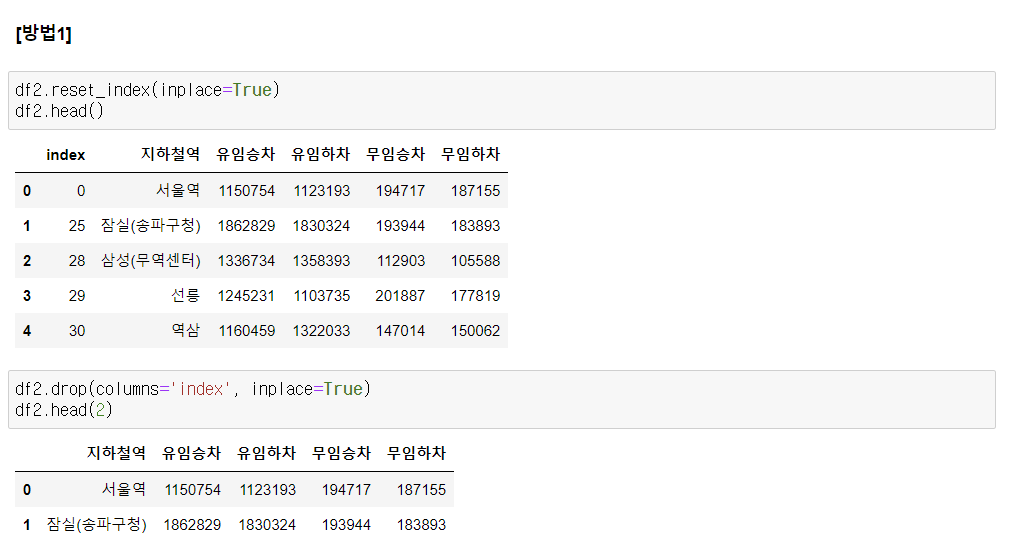Click index value 30 in the first table

(x=77, y=330)
